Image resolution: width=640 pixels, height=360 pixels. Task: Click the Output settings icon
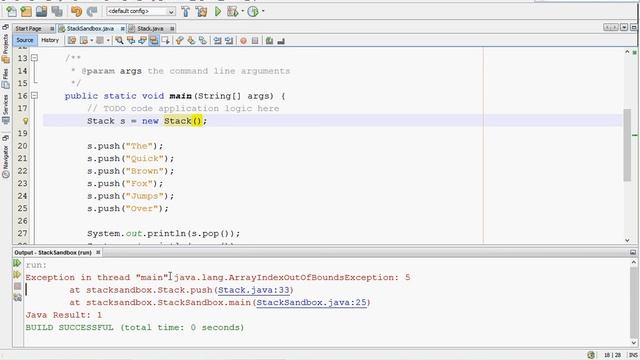pos(17,298)
